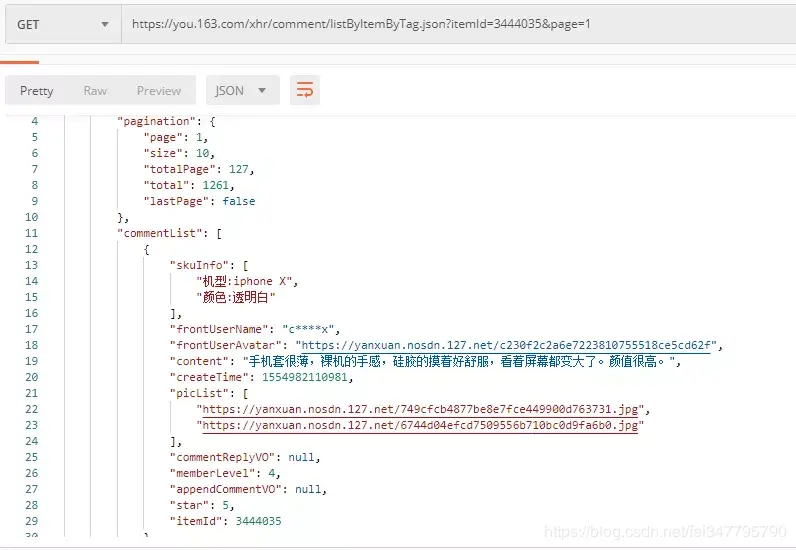Select the content string starting 手机套很薄
Viewport: 796px width, 550px height.
click(459, 361)
